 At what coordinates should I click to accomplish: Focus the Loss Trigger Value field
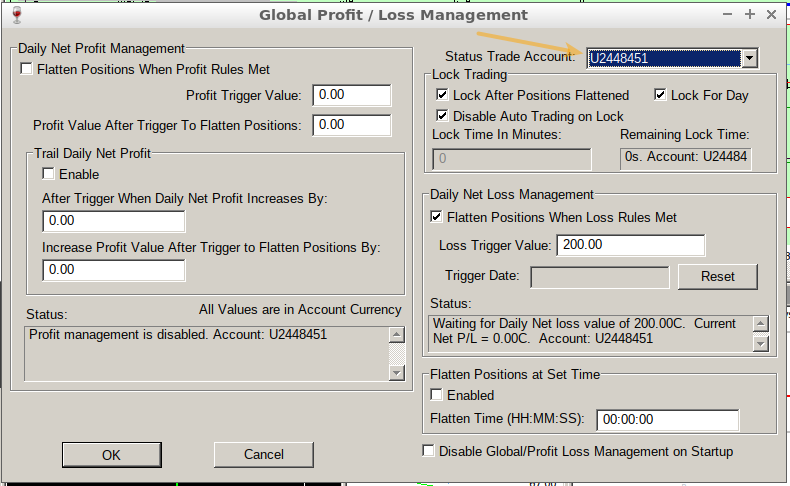click(631, 245)
